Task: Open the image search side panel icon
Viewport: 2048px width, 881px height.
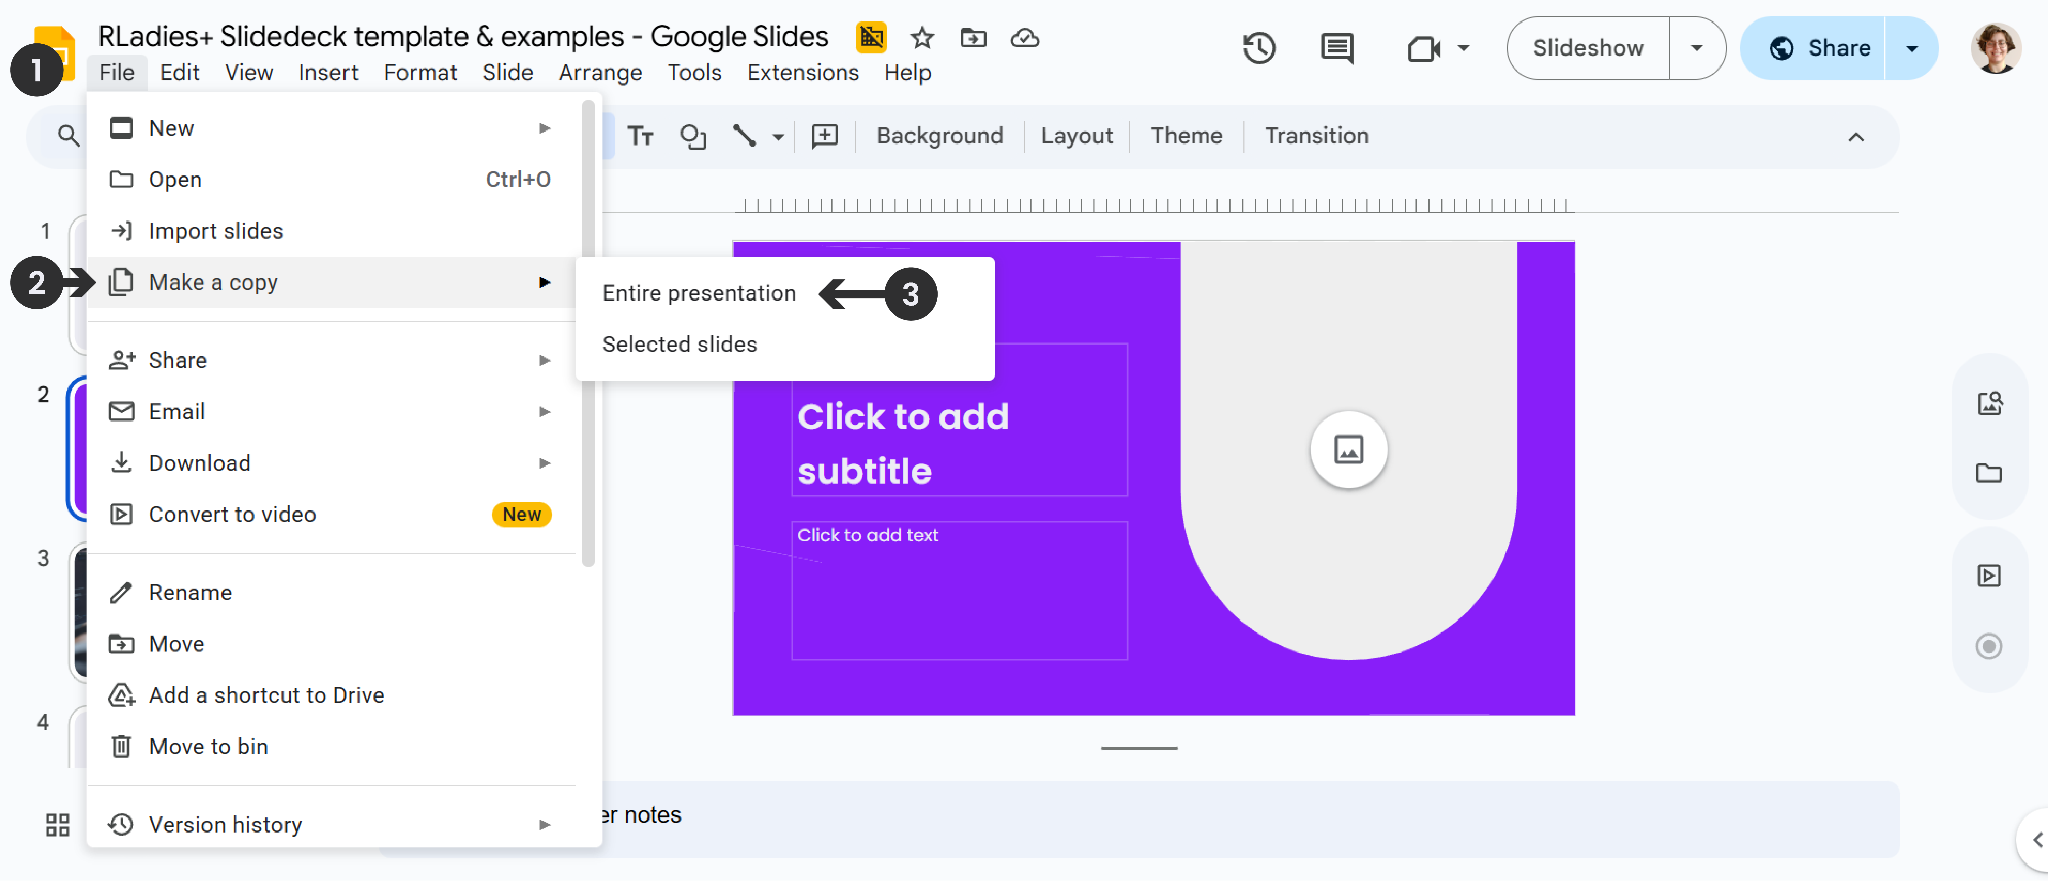Action: (x=1990, y=403)
